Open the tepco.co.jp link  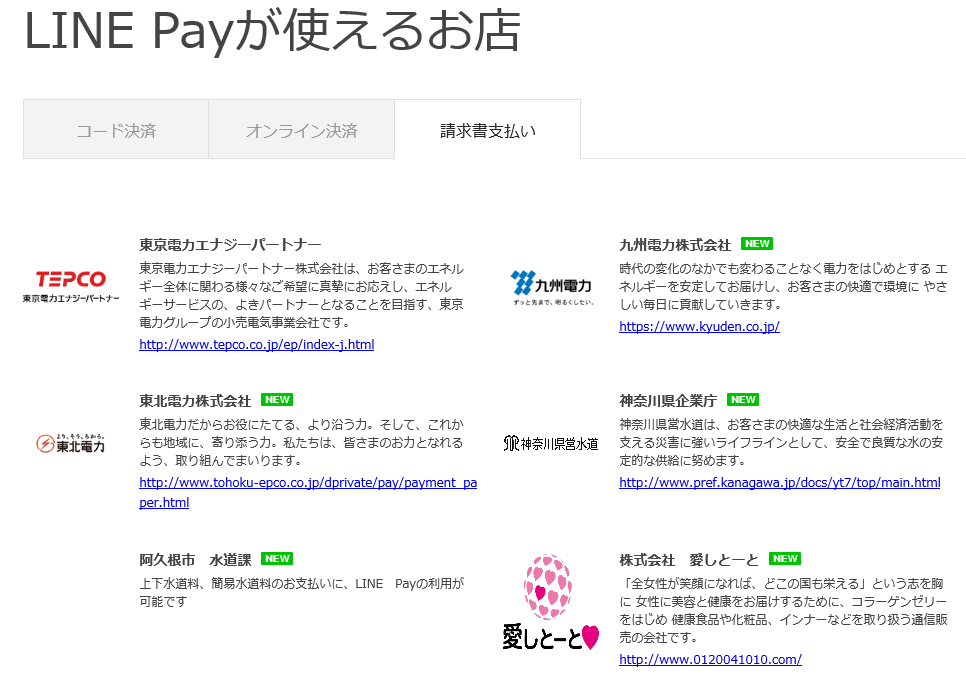coord(256,344)
